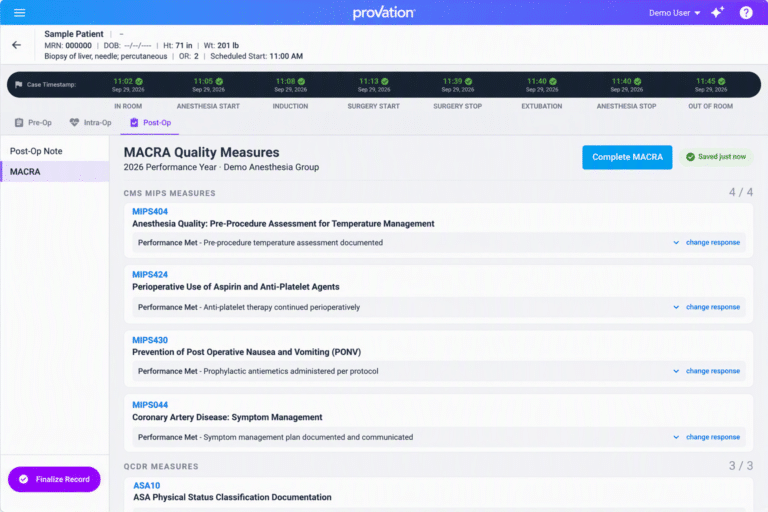Click the EXTUBATION label
768x512 pixels.
pos(542,106)
